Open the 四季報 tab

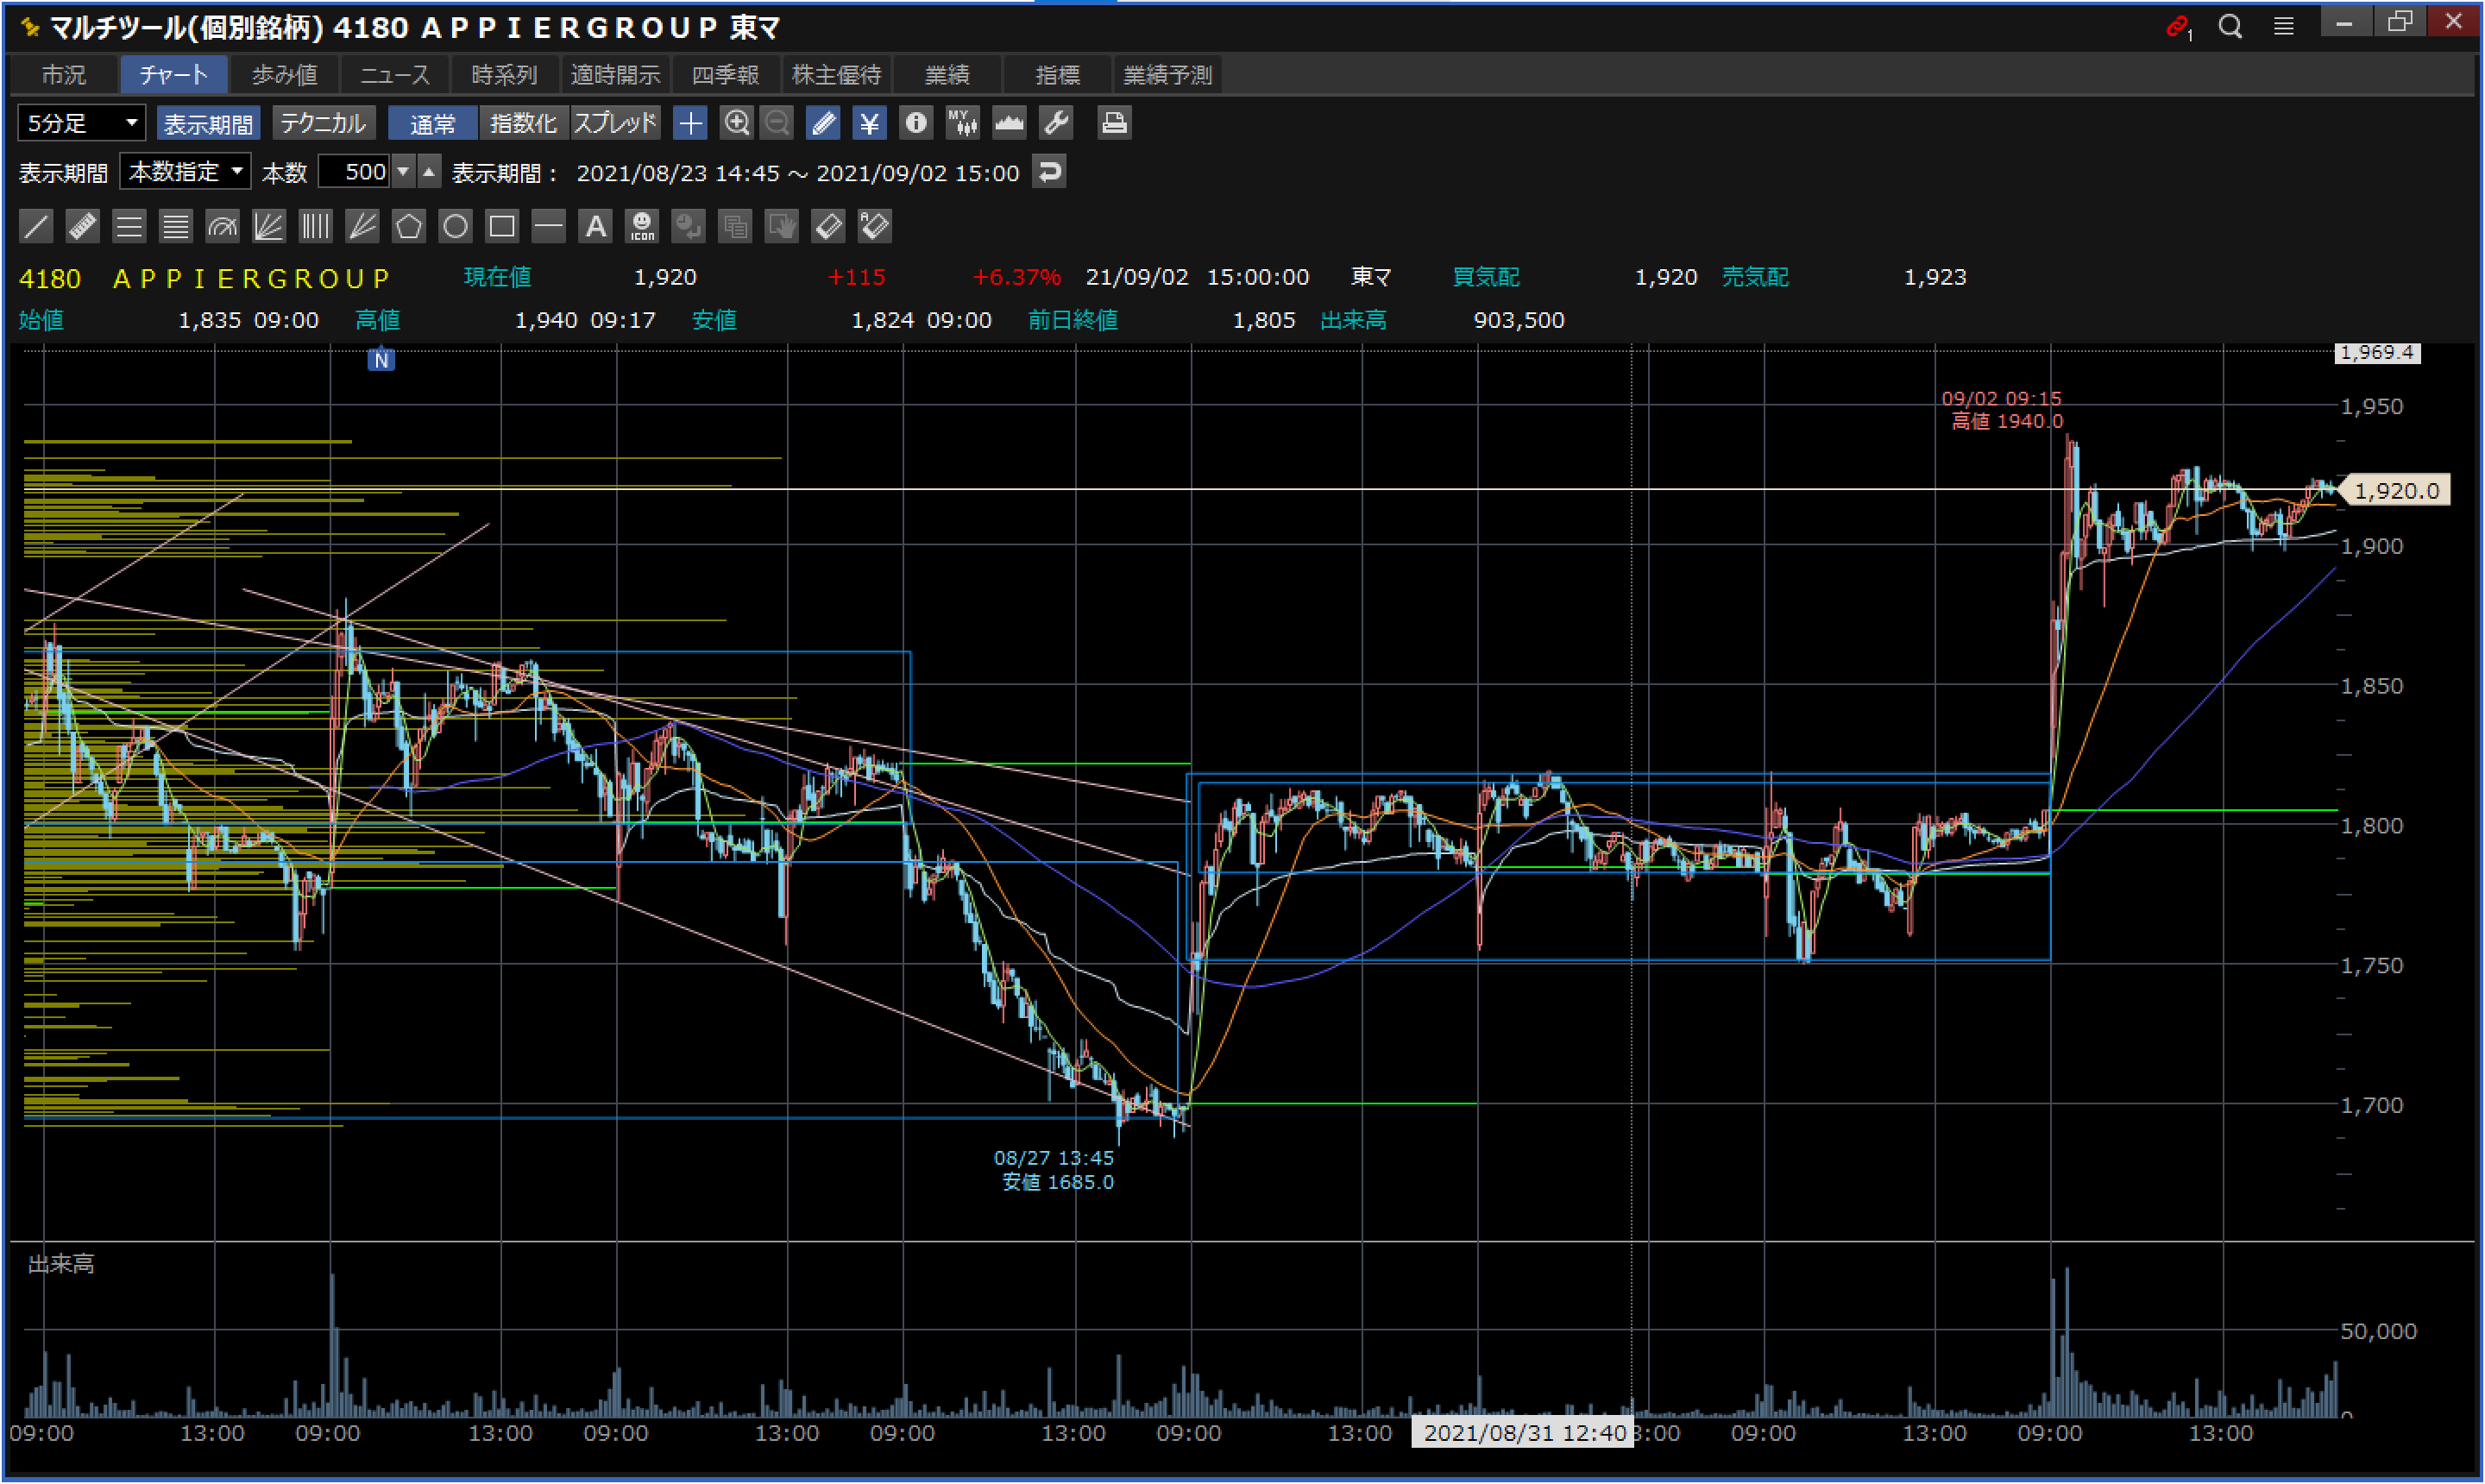coord(725,75)
